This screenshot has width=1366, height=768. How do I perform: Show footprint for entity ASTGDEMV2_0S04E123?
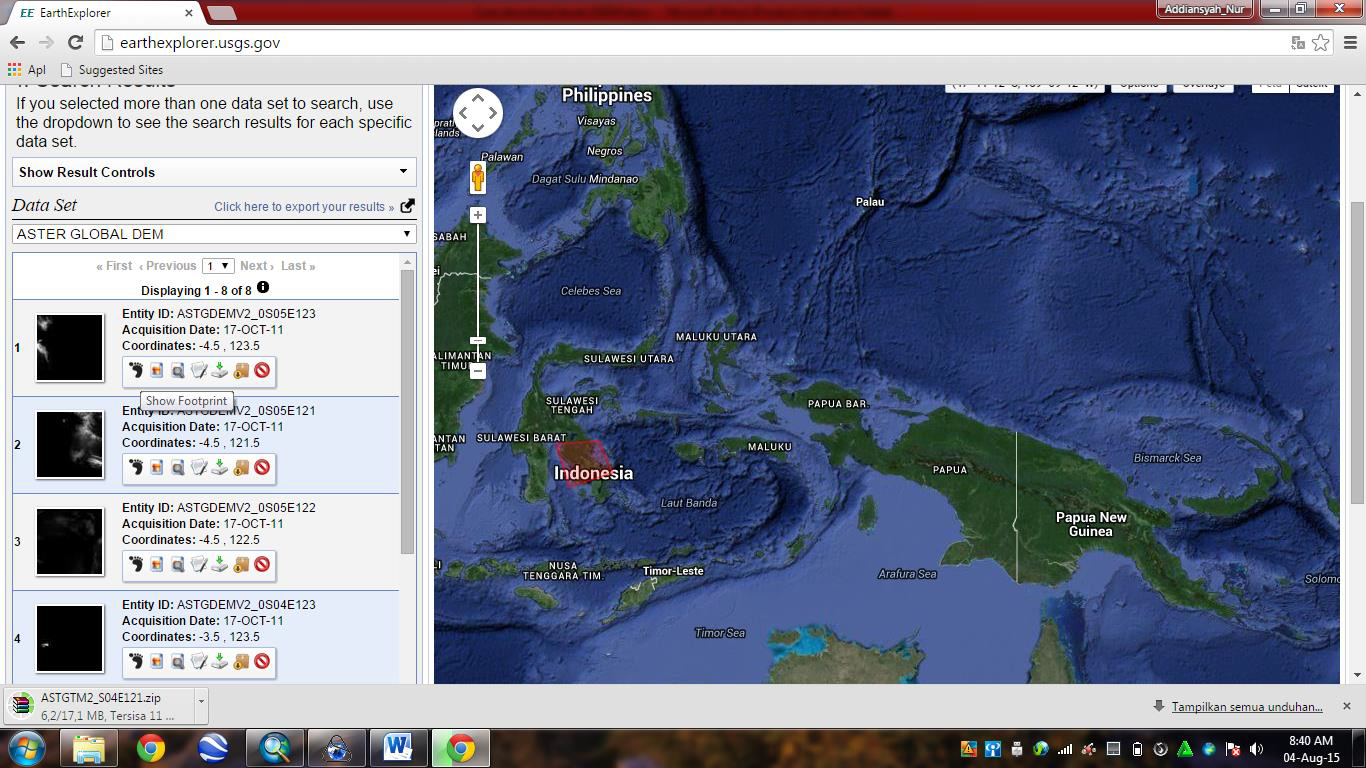(x=136, y=662)
